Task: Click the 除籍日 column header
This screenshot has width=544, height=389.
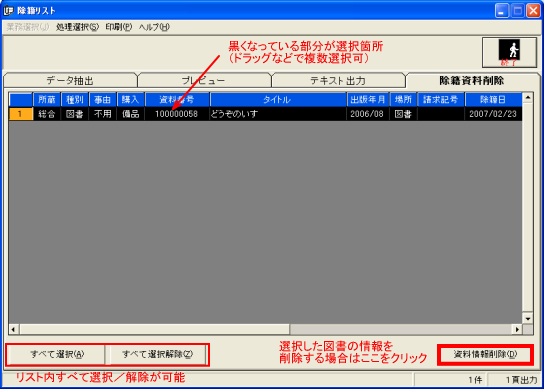Action: point(493,100)
